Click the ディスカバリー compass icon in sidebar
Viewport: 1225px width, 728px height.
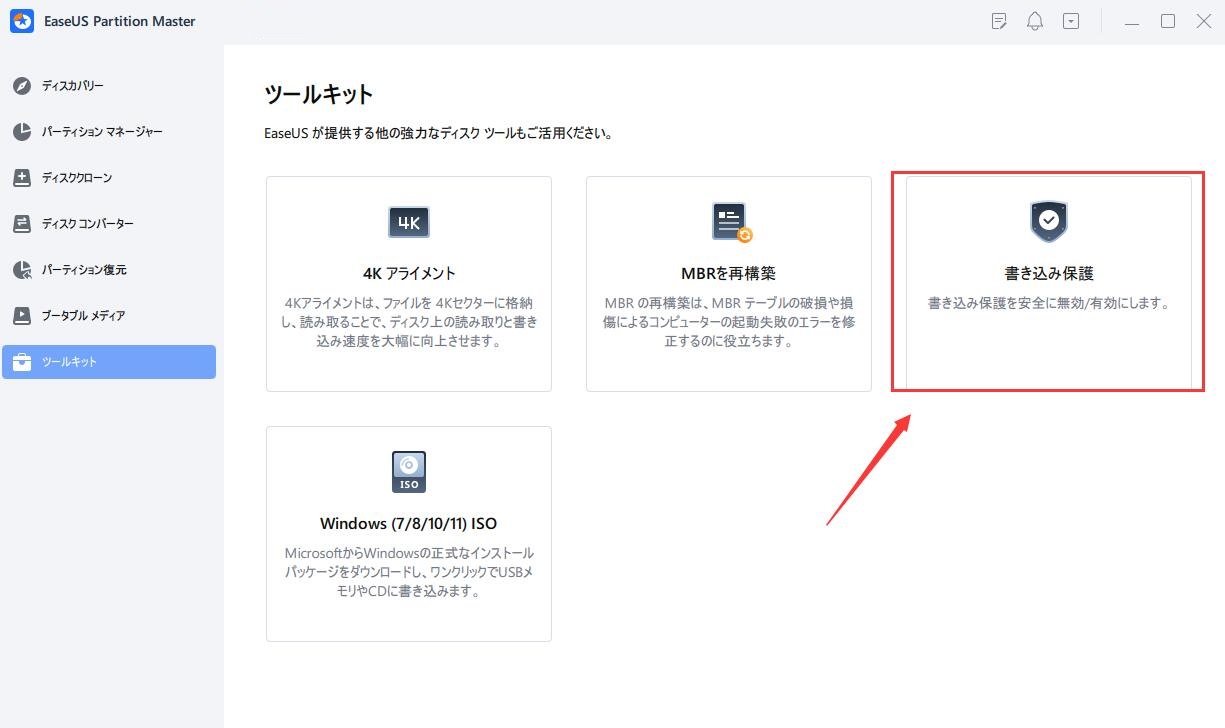click(x=22, y=86)
